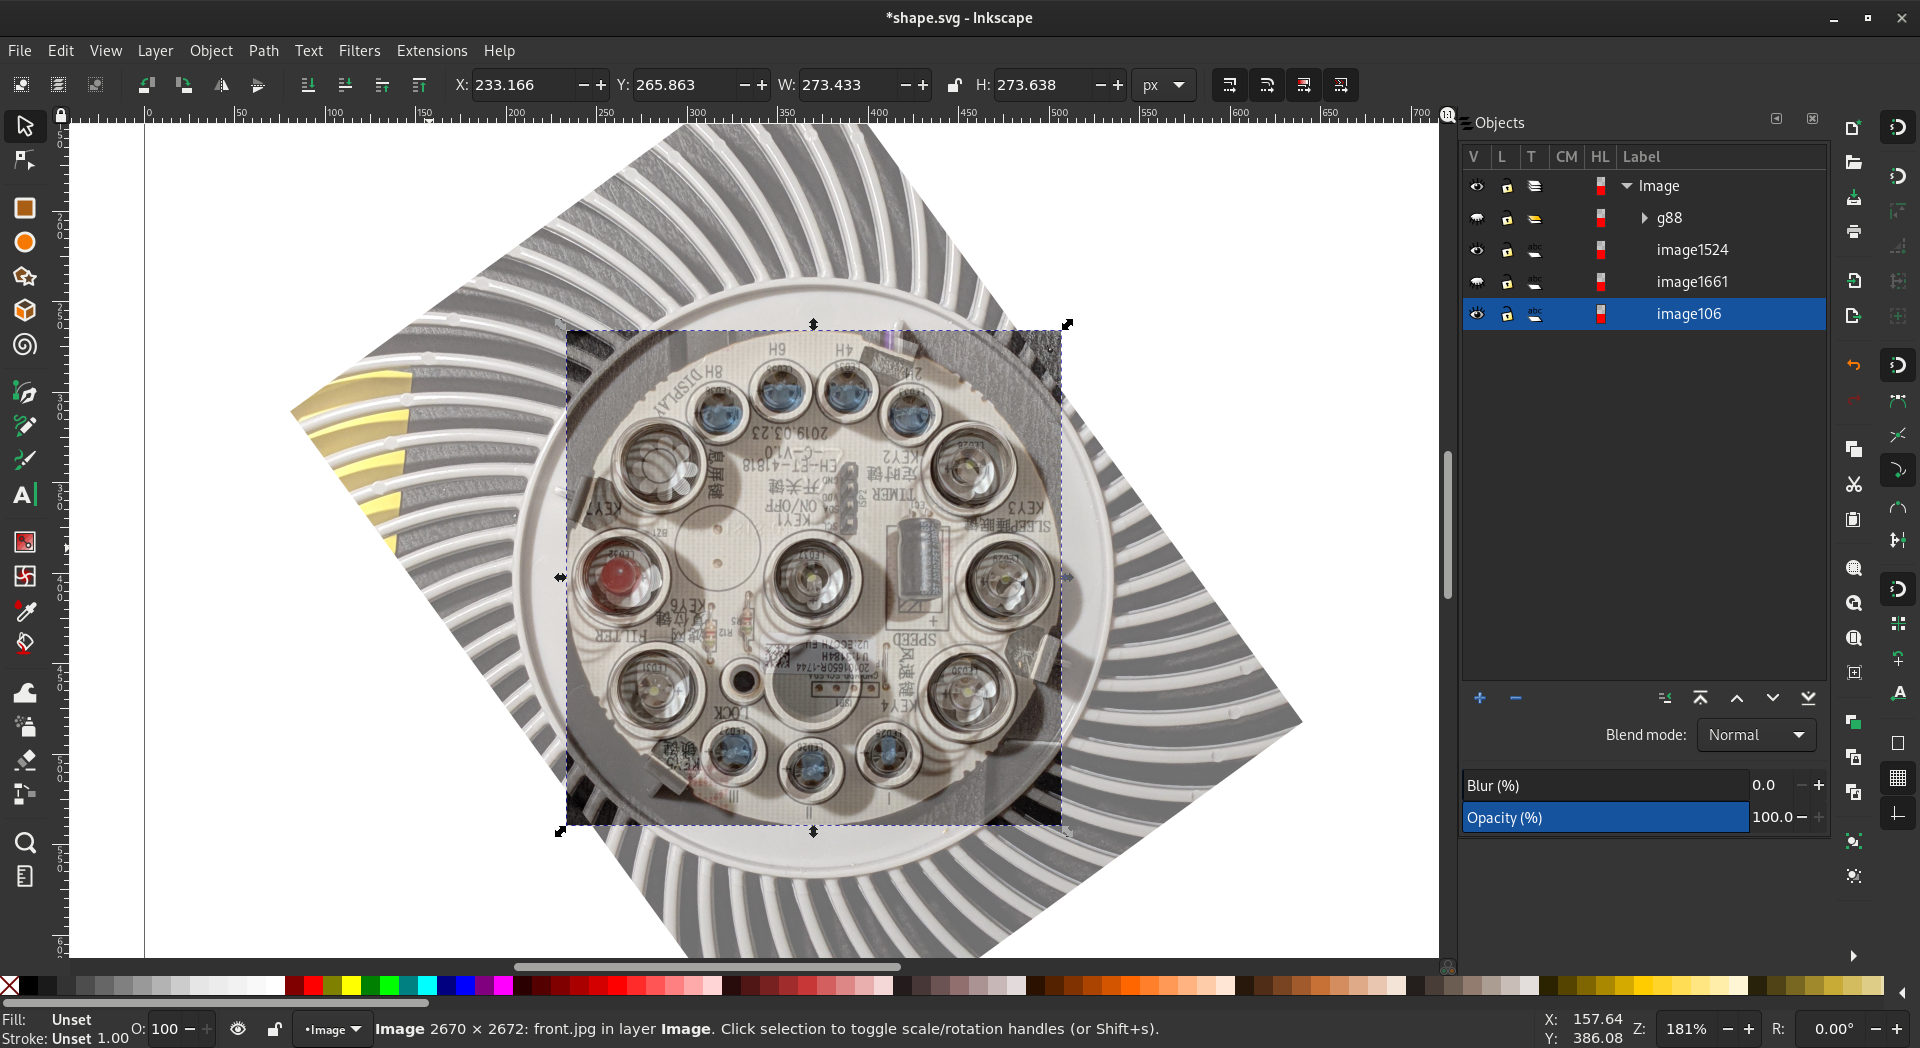Toggle visibility of image1524
The image size is (1920, 1048).
tap(1476, 250)
